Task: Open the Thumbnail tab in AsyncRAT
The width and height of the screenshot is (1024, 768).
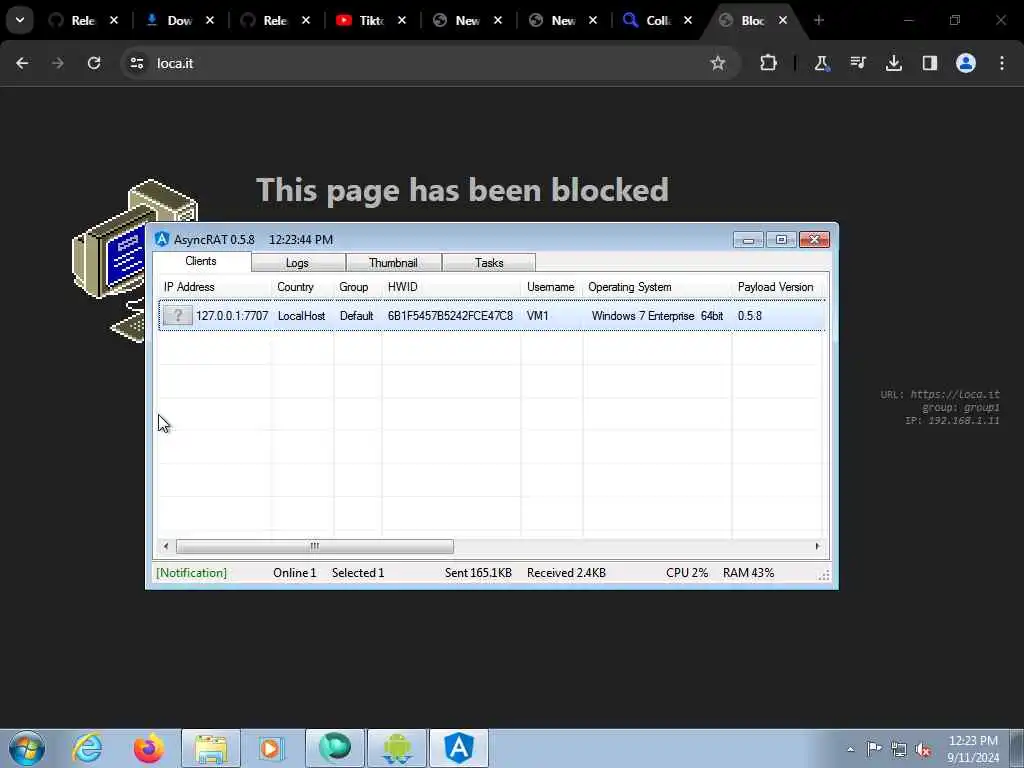Action: pyautogui.click(x=393, y=263)
